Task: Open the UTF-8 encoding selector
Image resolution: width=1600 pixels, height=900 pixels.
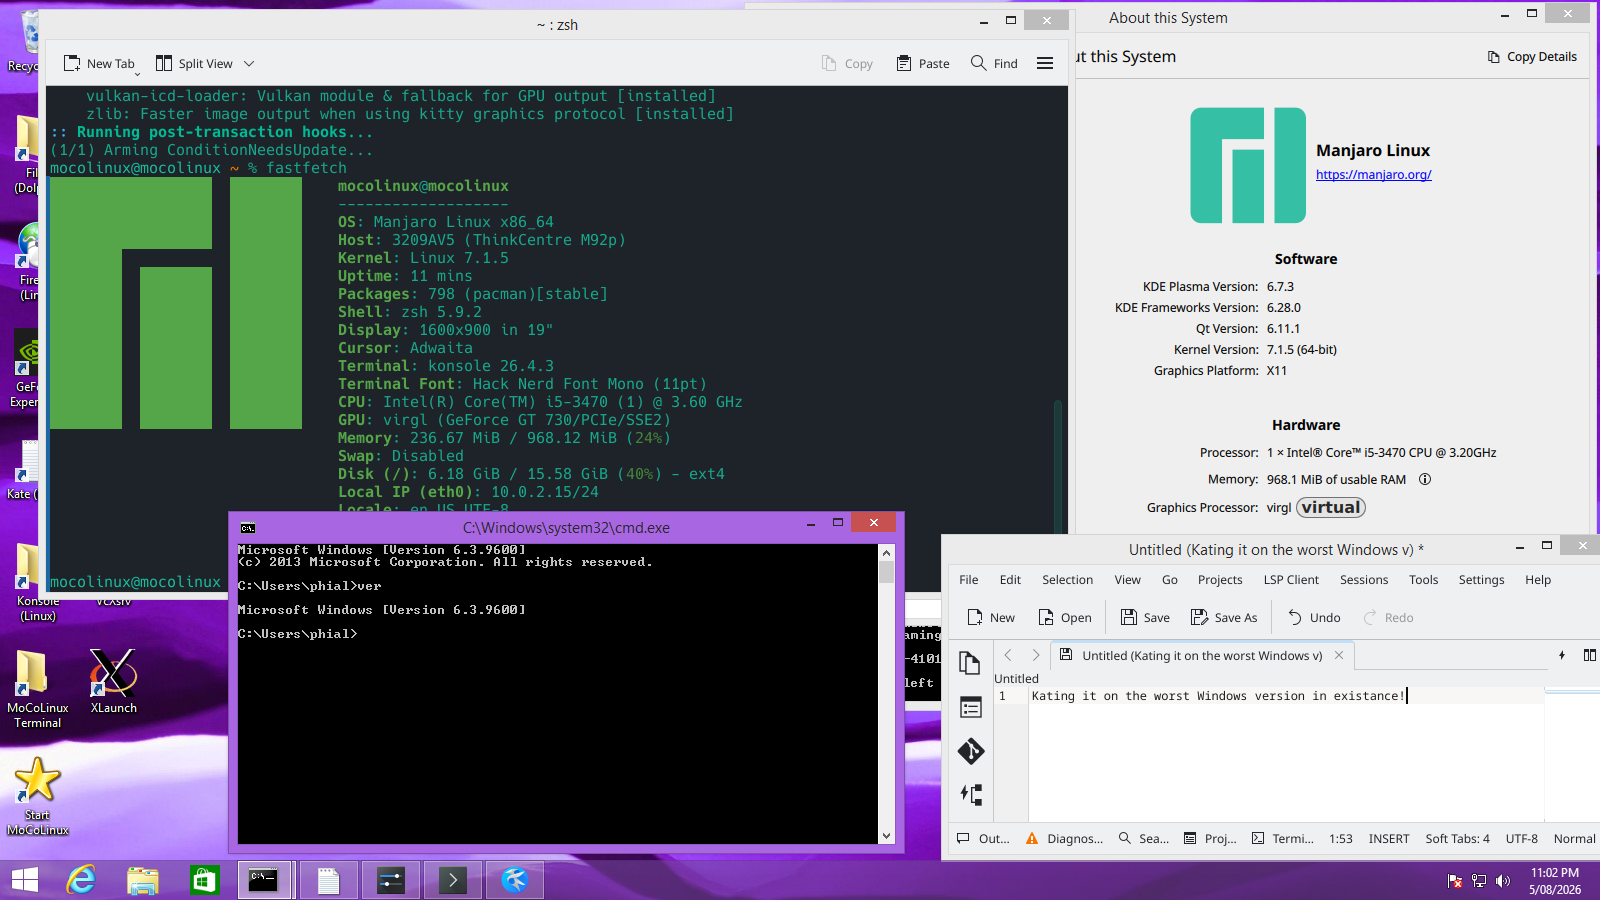Action: point(1522,839)
